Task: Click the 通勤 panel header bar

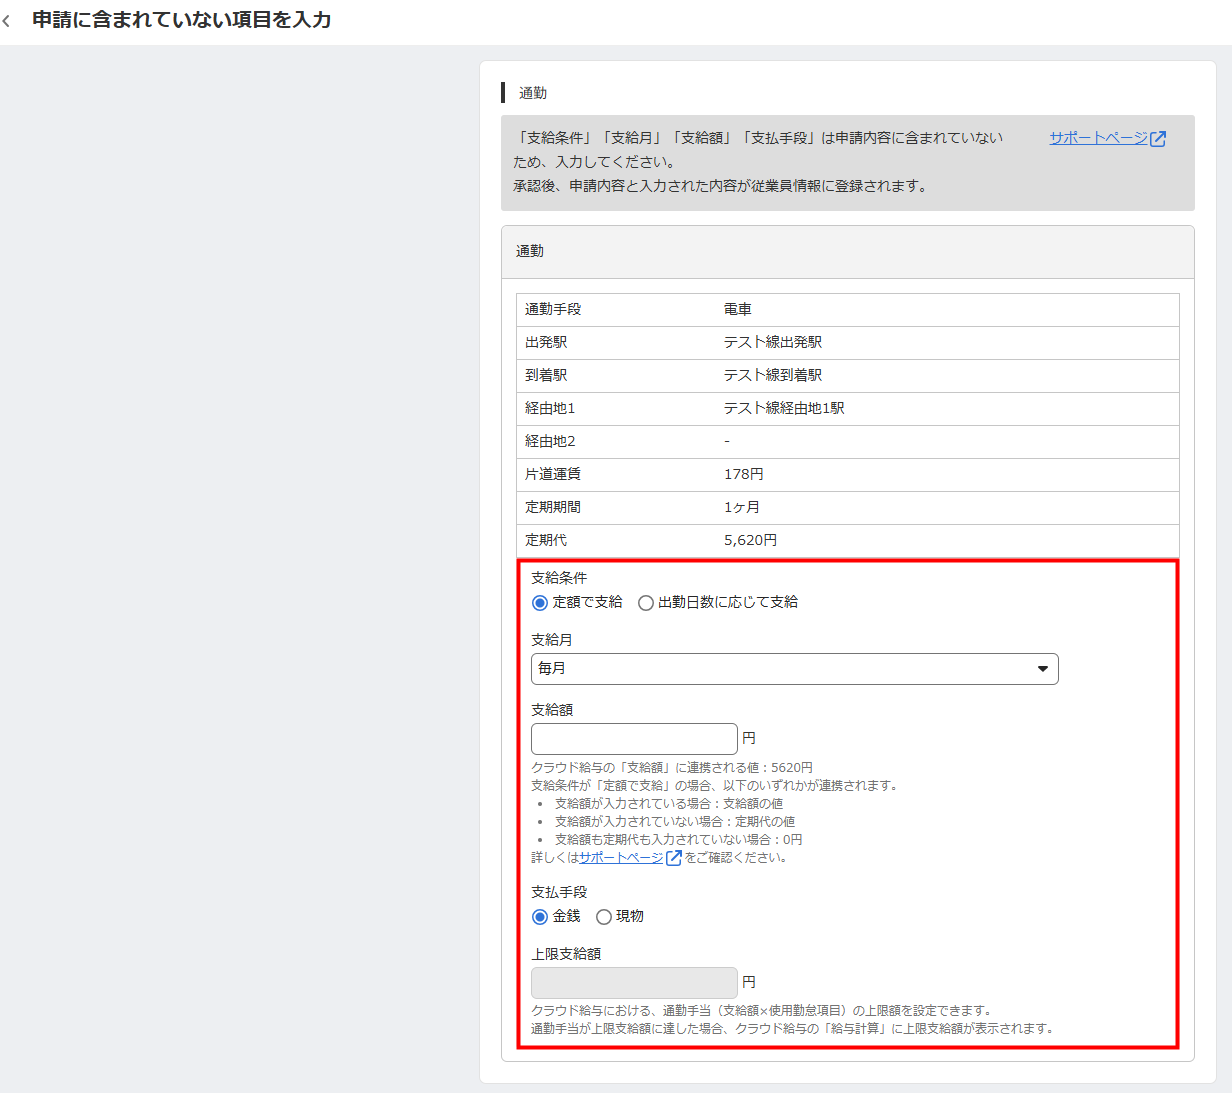Action: [847, 252]
